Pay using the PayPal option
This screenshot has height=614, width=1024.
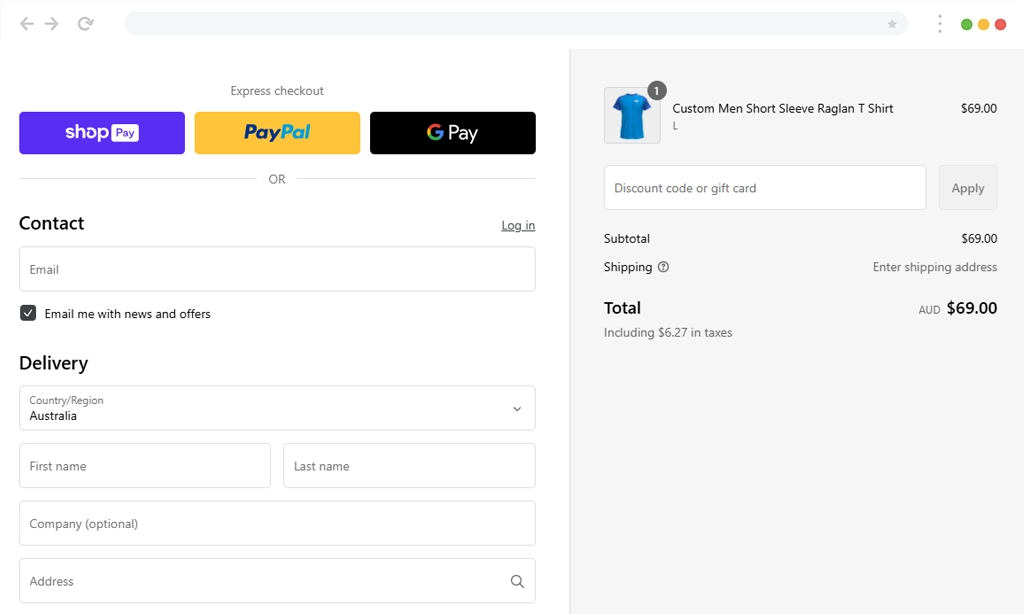(277, 132)
